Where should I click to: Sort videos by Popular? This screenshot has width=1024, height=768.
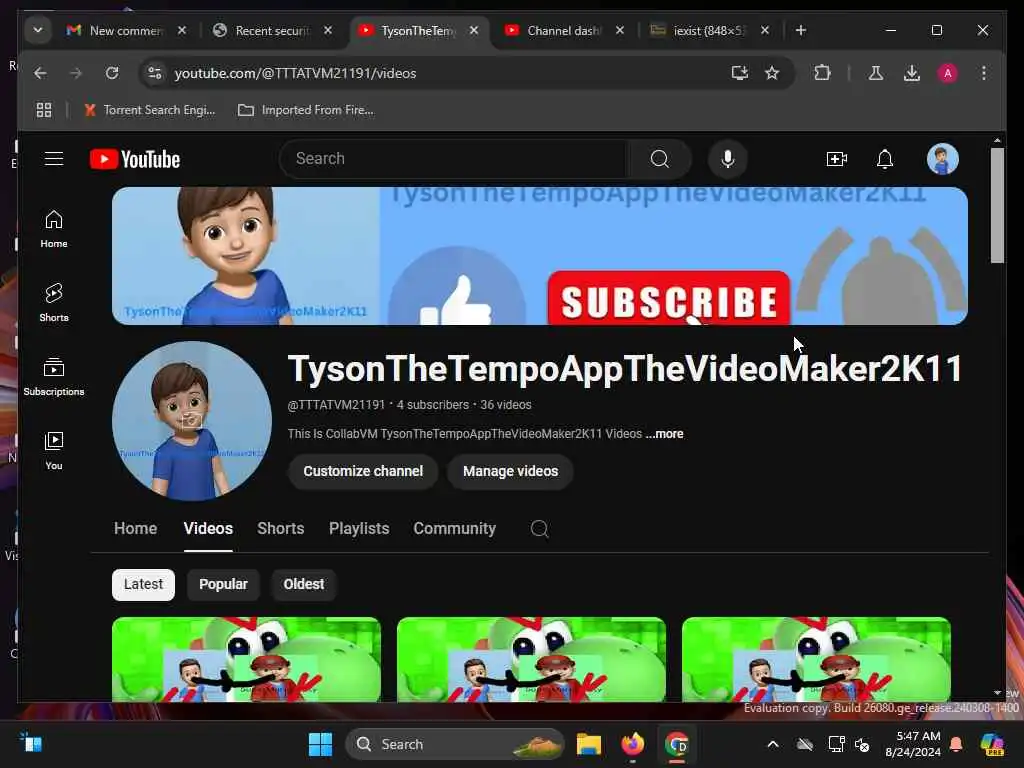pos(223,584)
